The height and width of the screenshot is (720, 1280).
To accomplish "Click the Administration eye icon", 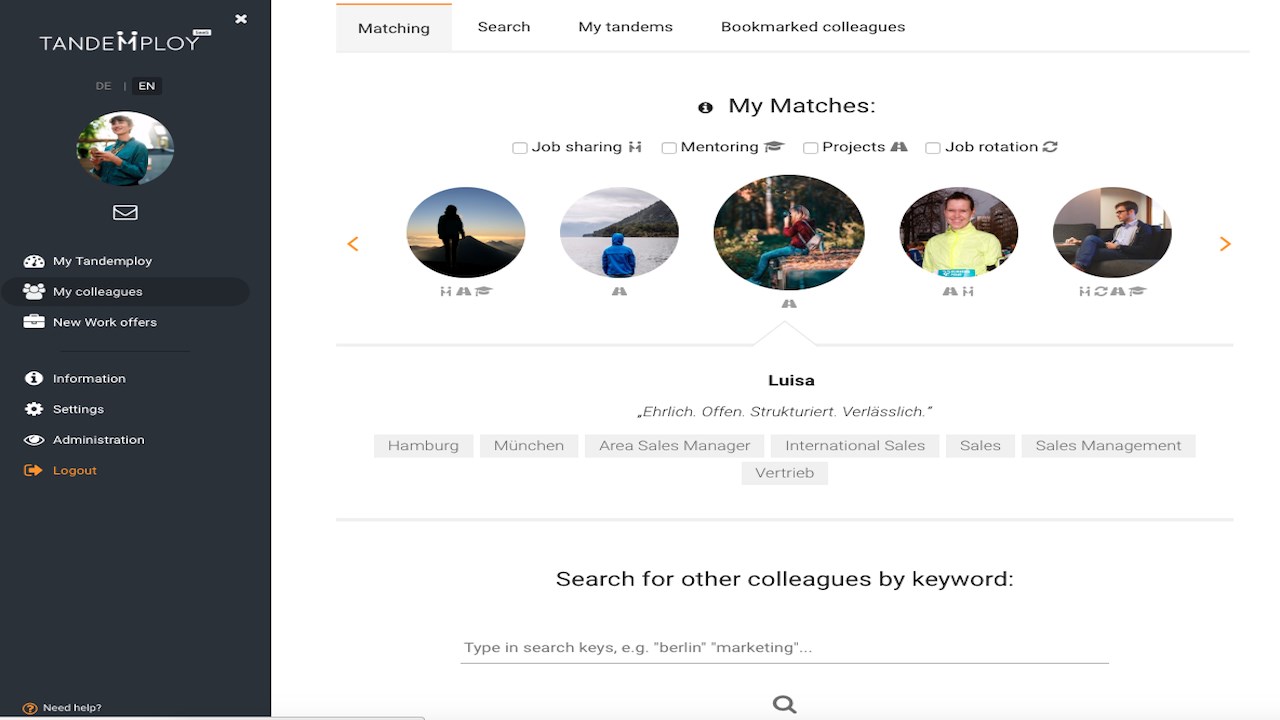I will [34, 440].
